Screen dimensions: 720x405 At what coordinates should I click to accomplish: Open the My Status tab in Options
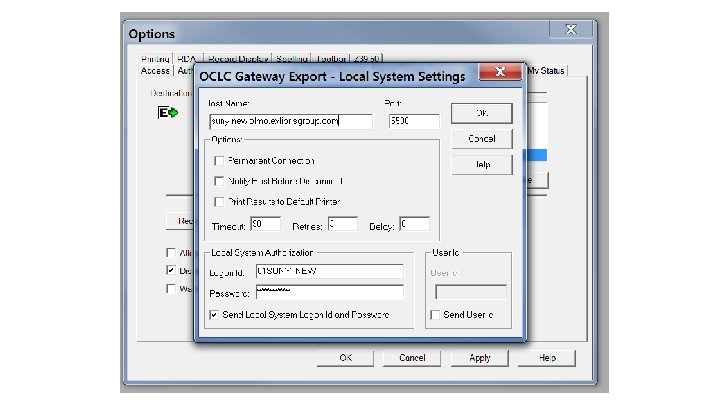(546, 71)
